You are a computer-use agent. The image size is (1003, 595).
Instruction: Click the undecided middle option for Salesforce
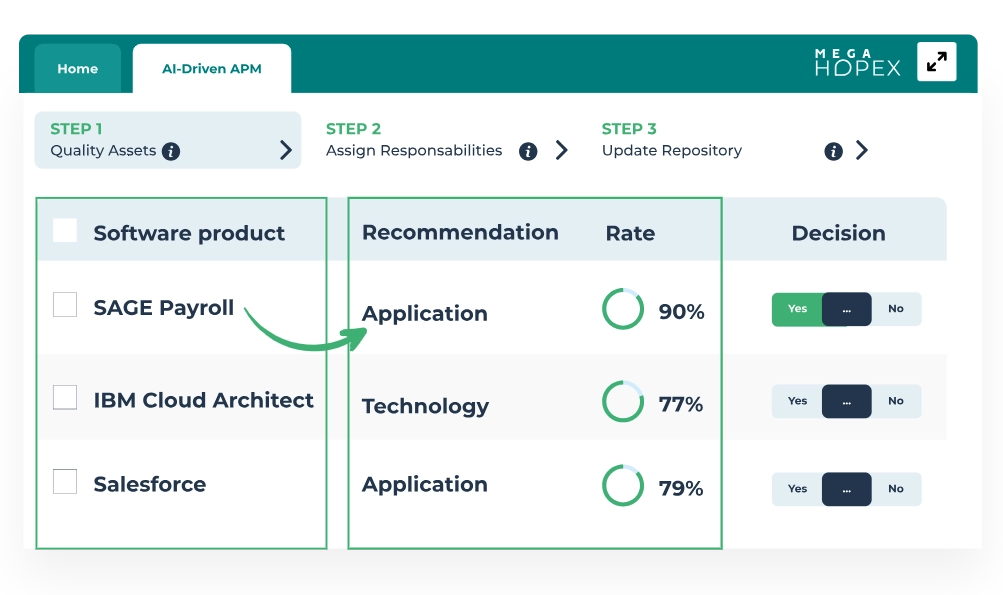(x=847, y=489)
